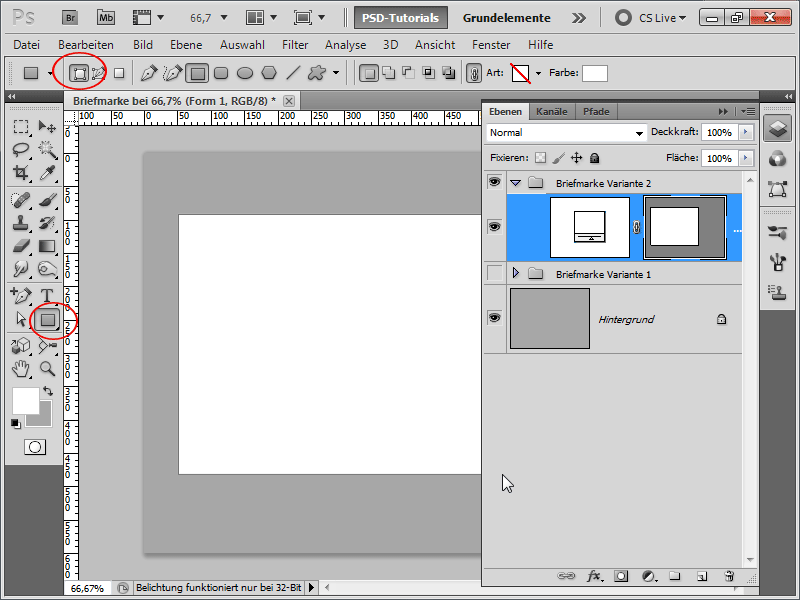This screenshot has height=600, width=800.
Task: Toggle lock all for layer
Action: 594,158
